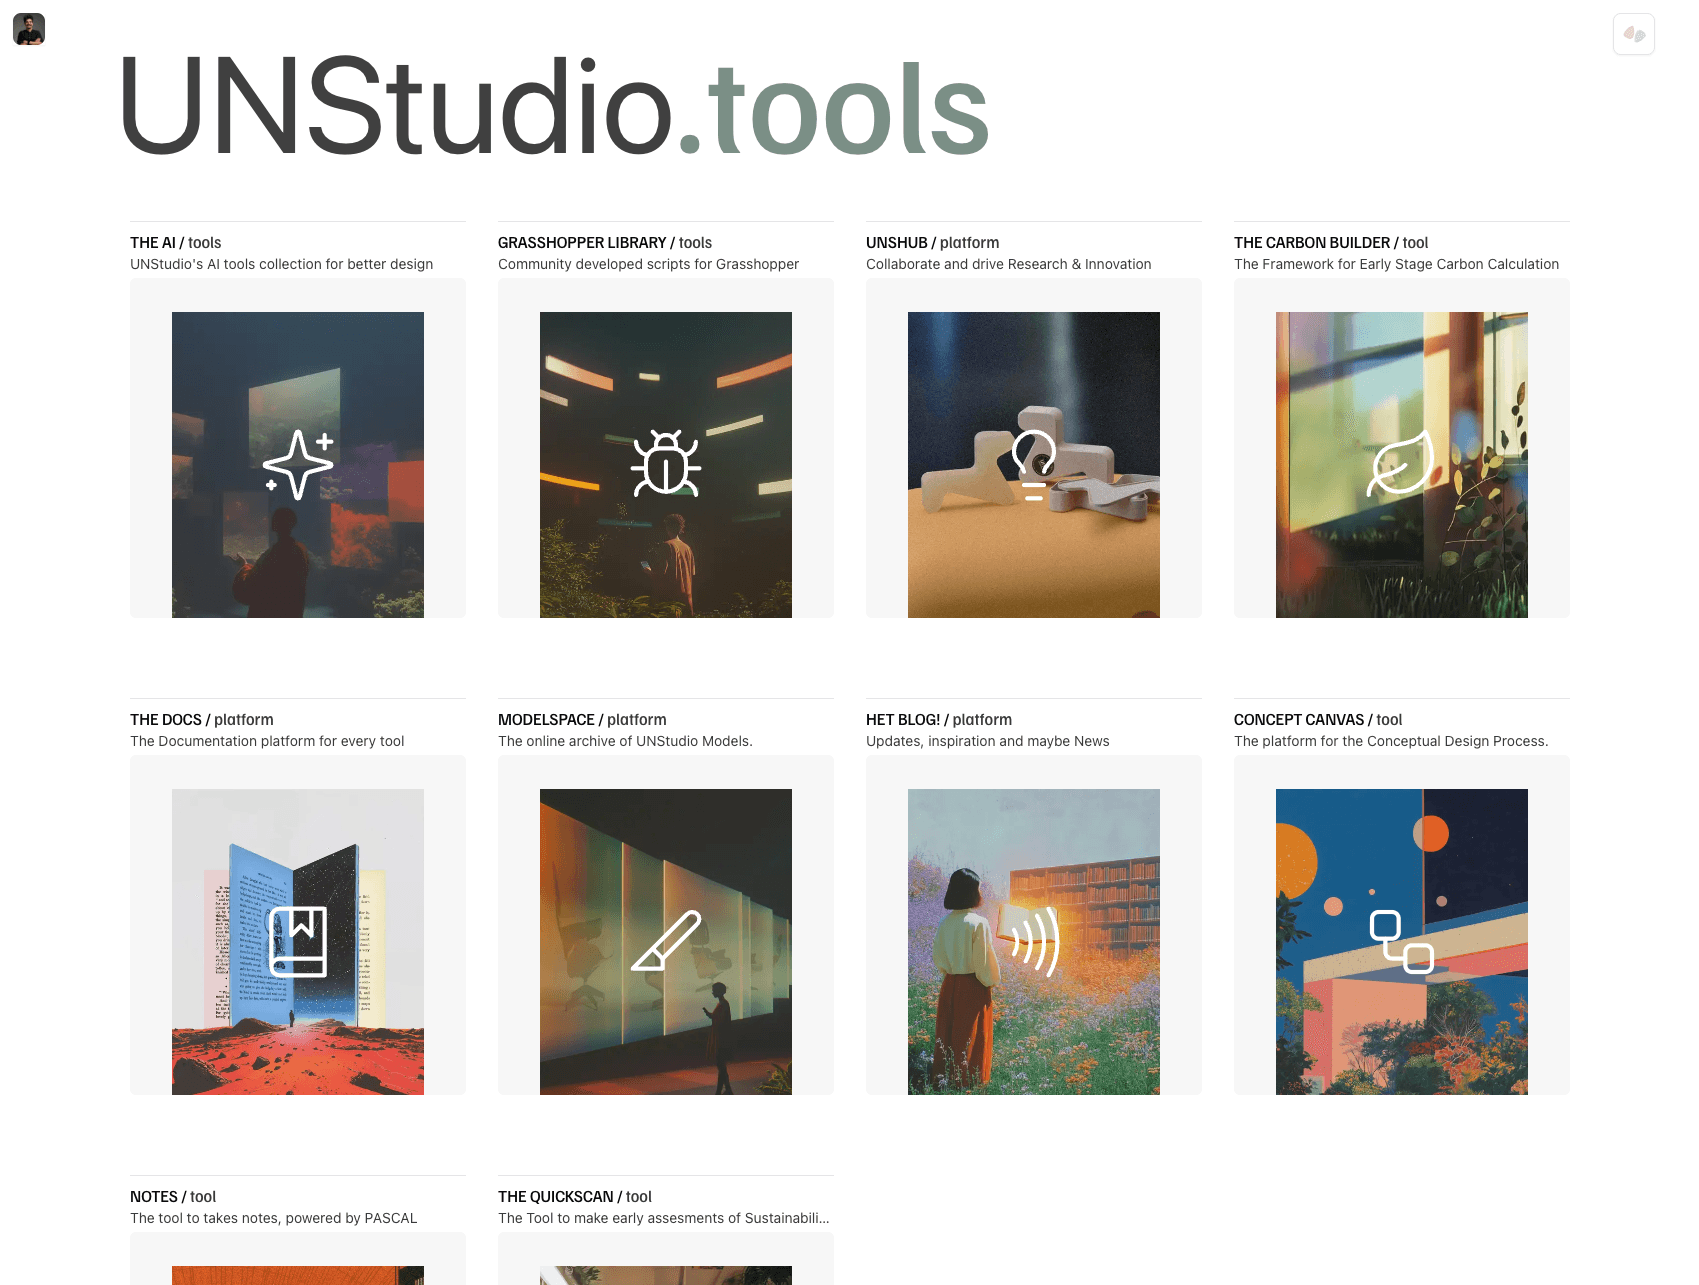1699x1285 pixels.
Task: Click the bug icon on Grasshopper Library
Action: point(665,463)
